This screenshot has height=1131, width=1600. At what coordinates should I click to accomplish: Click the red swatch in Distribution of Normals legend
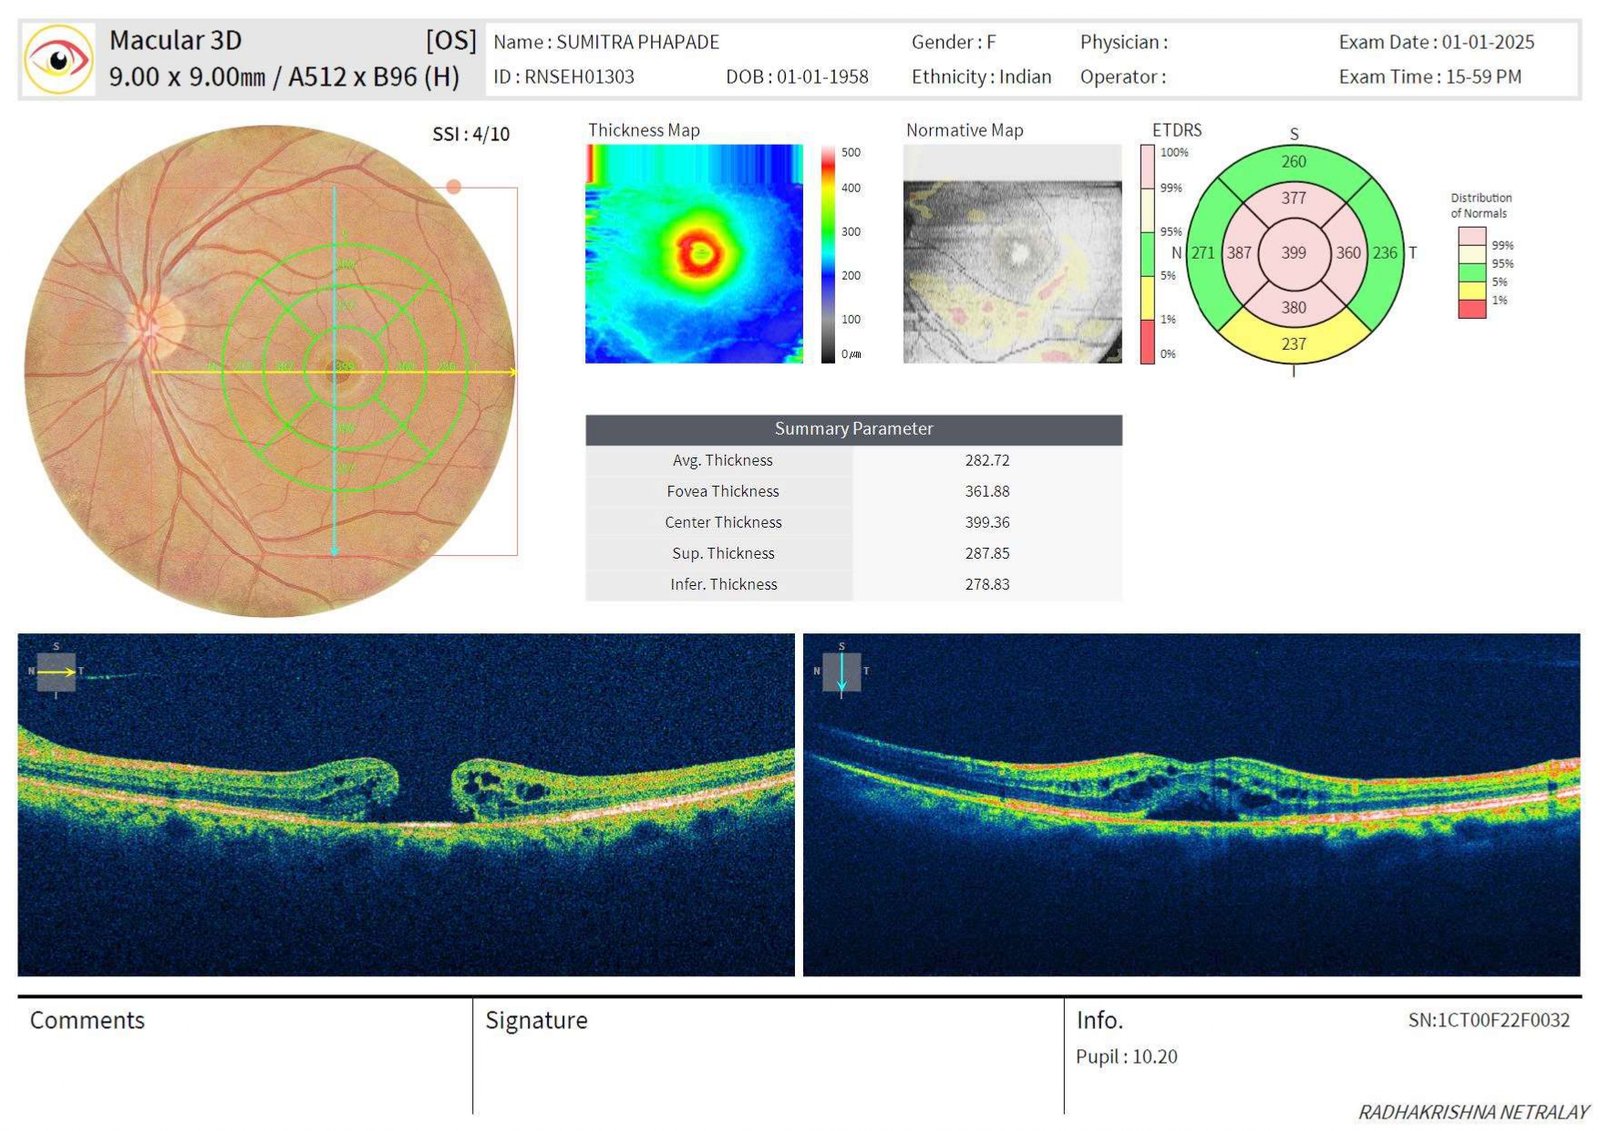click(x=1471, y=309)
